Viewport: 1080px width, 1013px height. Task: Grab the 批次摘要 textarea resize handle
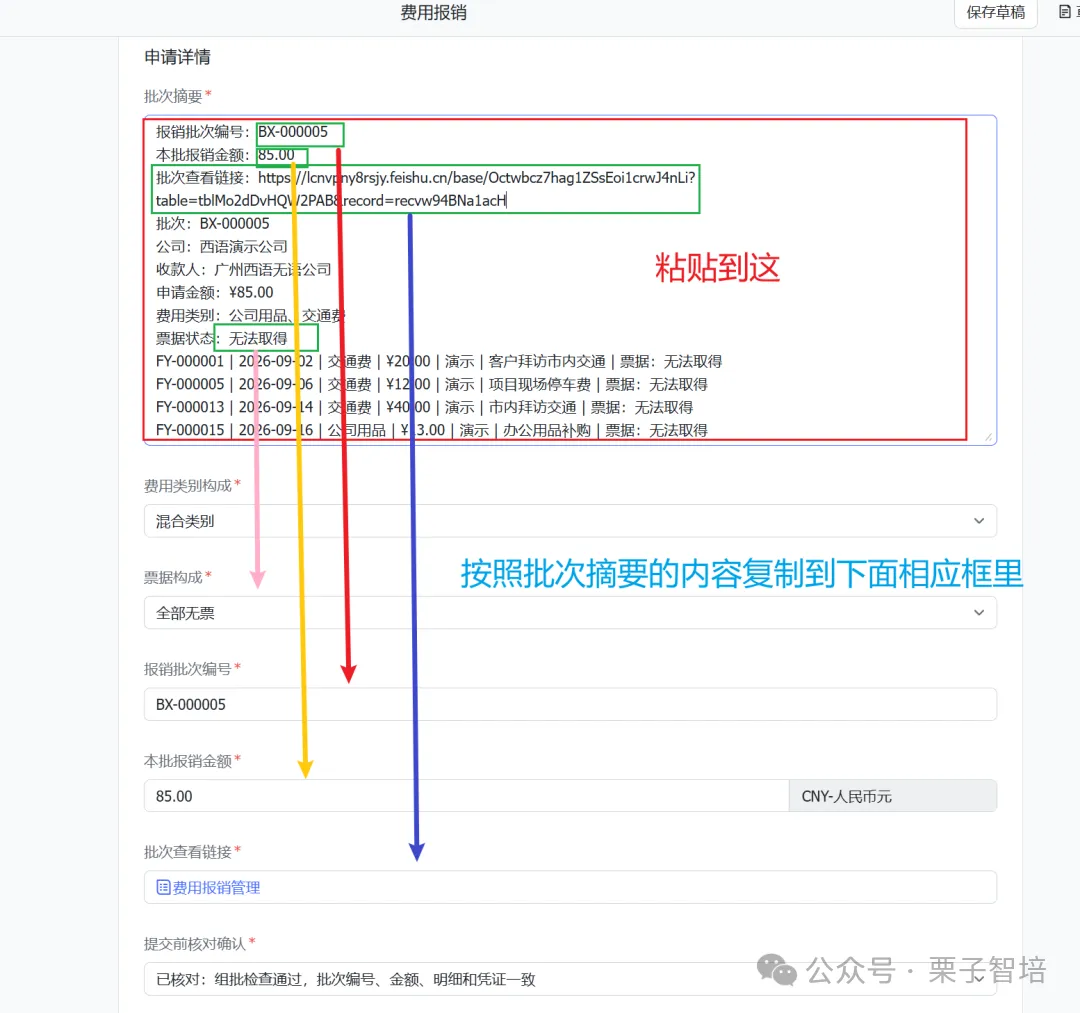(x=988, y=437)
